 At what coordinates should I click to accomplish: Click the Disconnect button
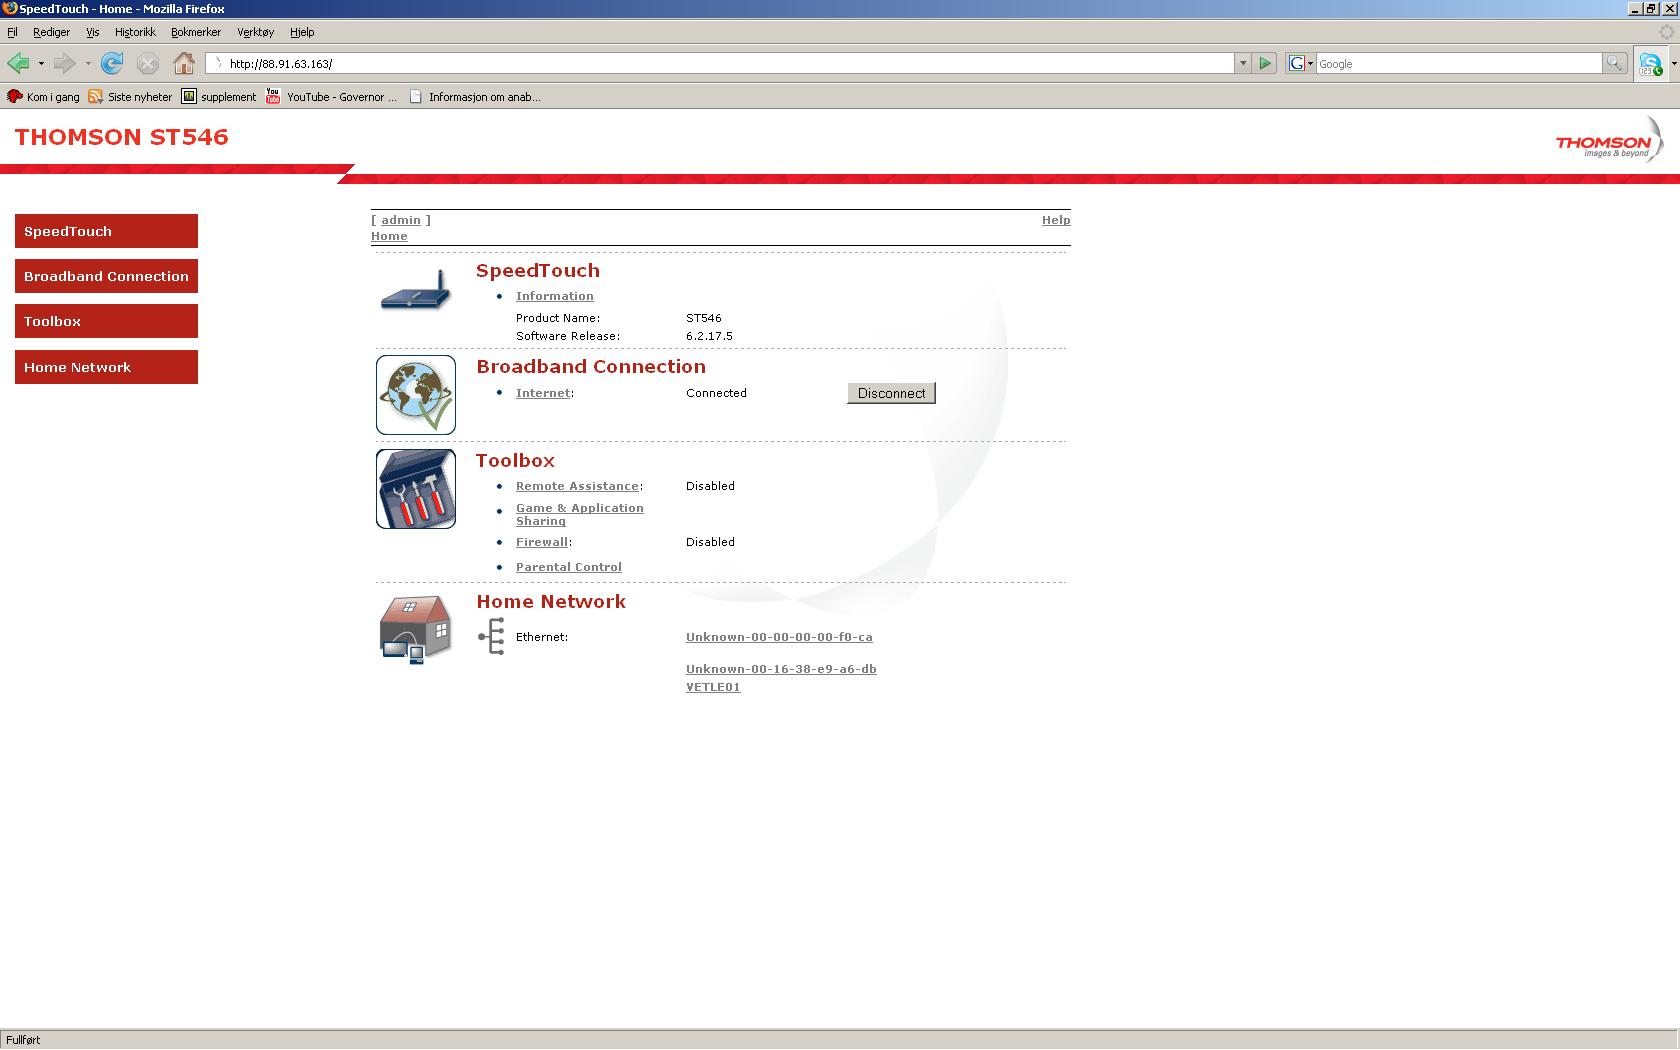pos(891,393)
